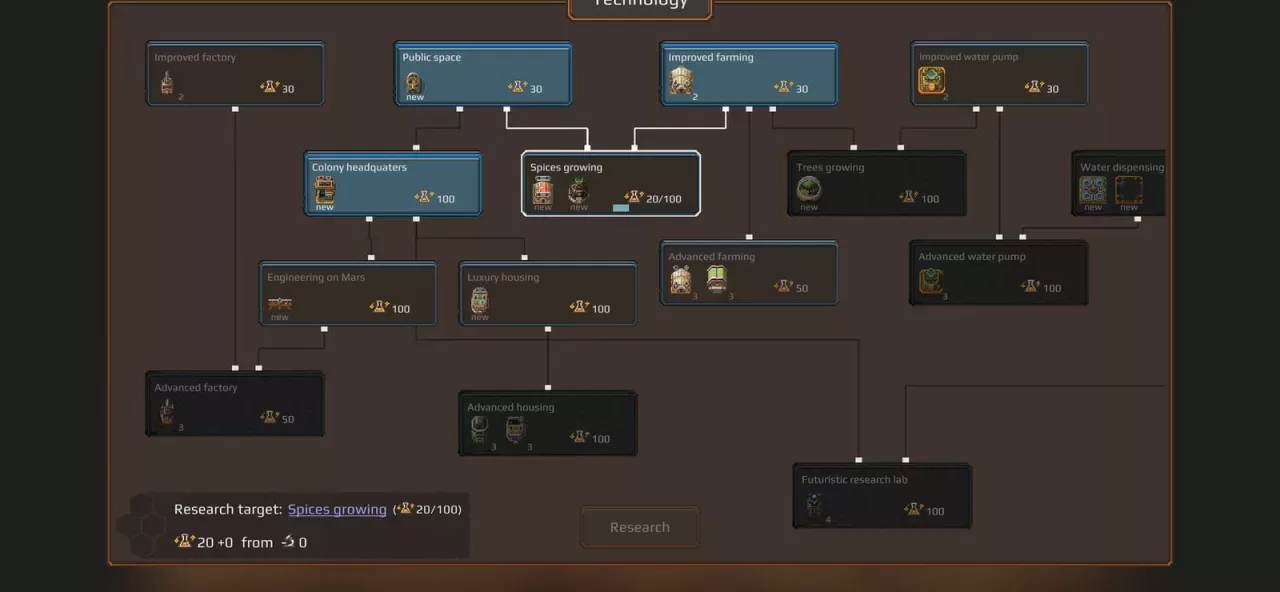Click the flask research points icon beside 20 +0
Image resolution: width=1280 pixels, height=592 pixels.
pos(184,541)
